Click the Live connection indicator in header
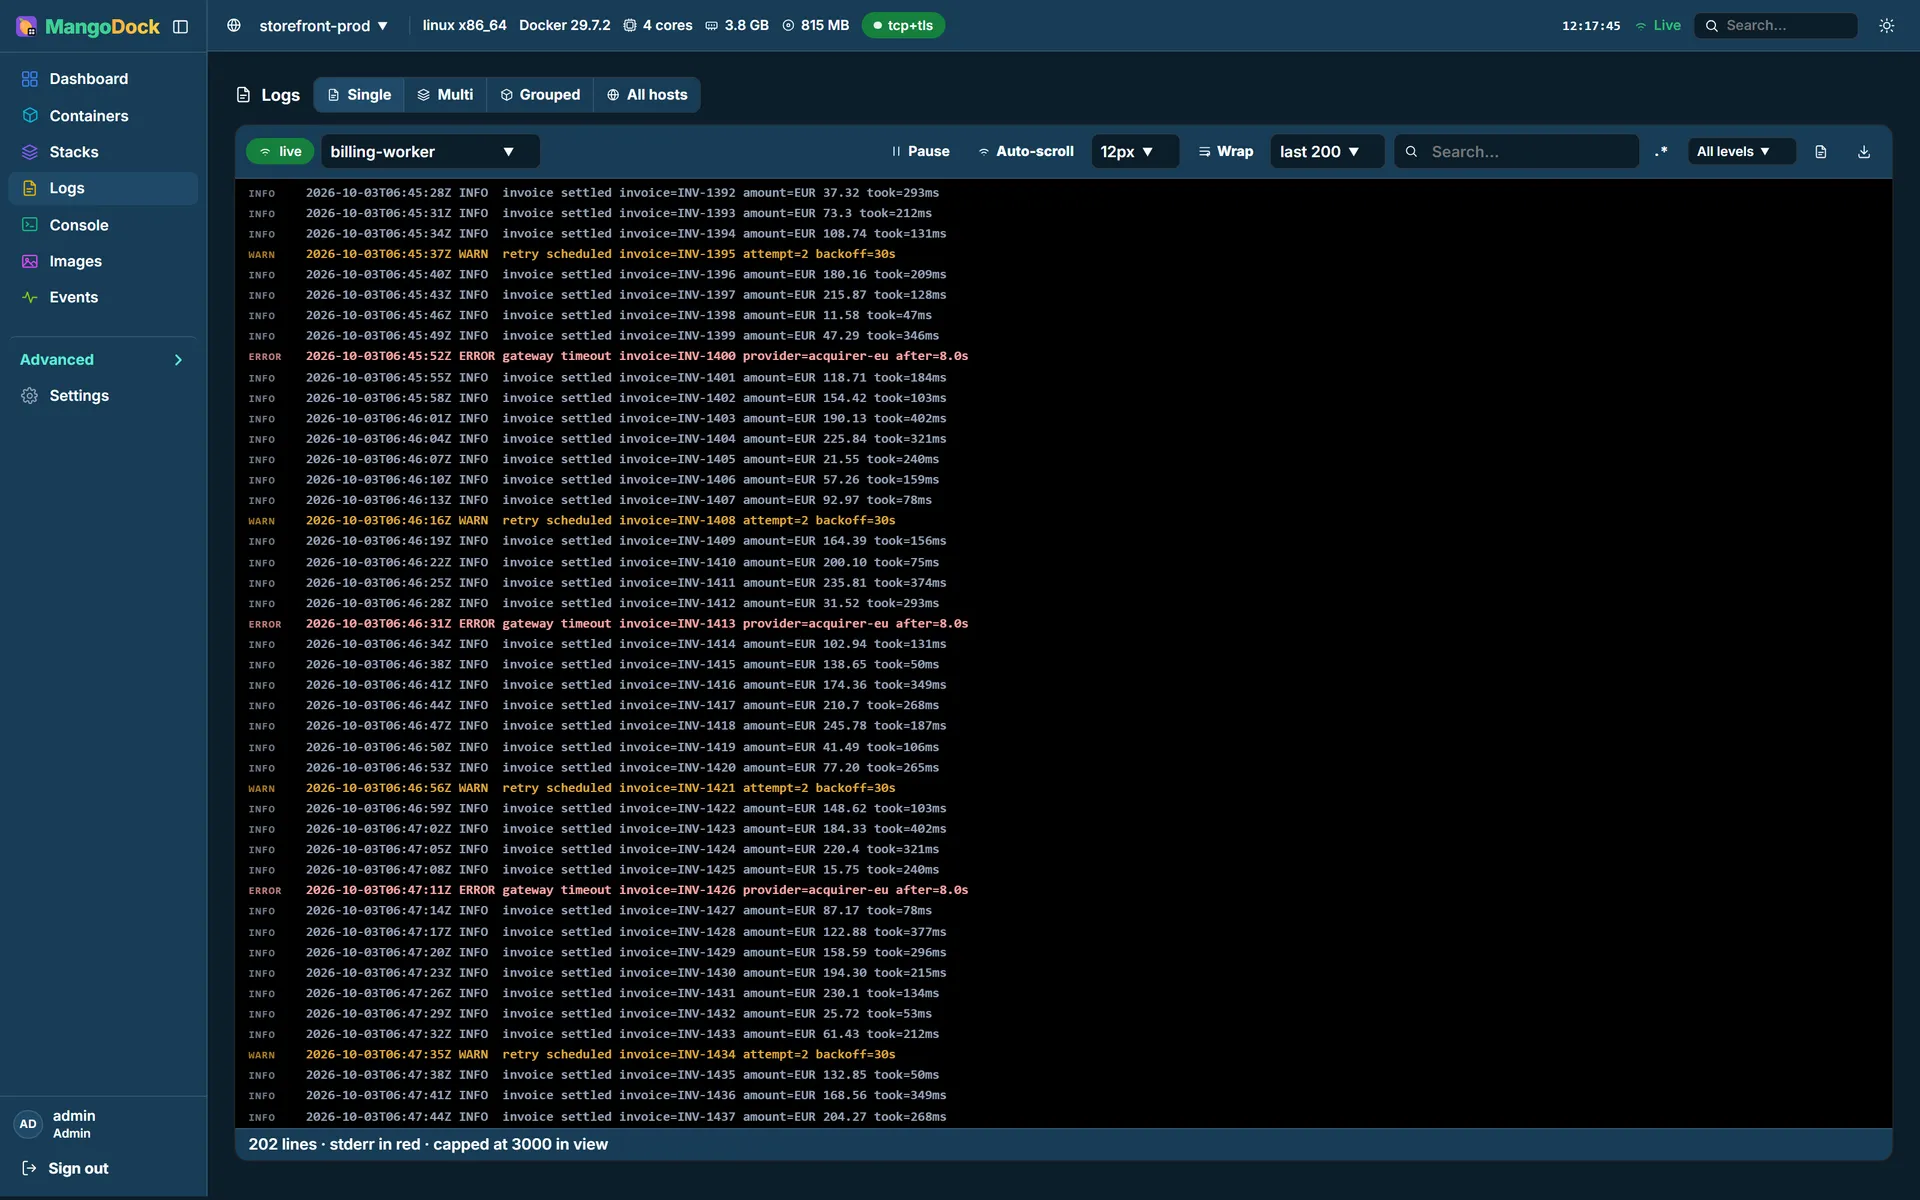The height and width of the screenshot is (1200, 1920). click(1658, 26)
